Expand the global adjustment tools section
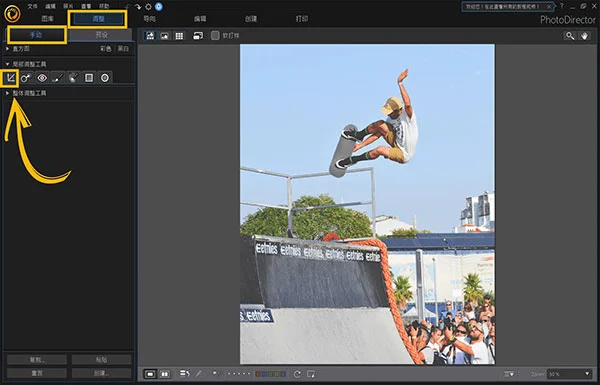 (x=7, y=93)
